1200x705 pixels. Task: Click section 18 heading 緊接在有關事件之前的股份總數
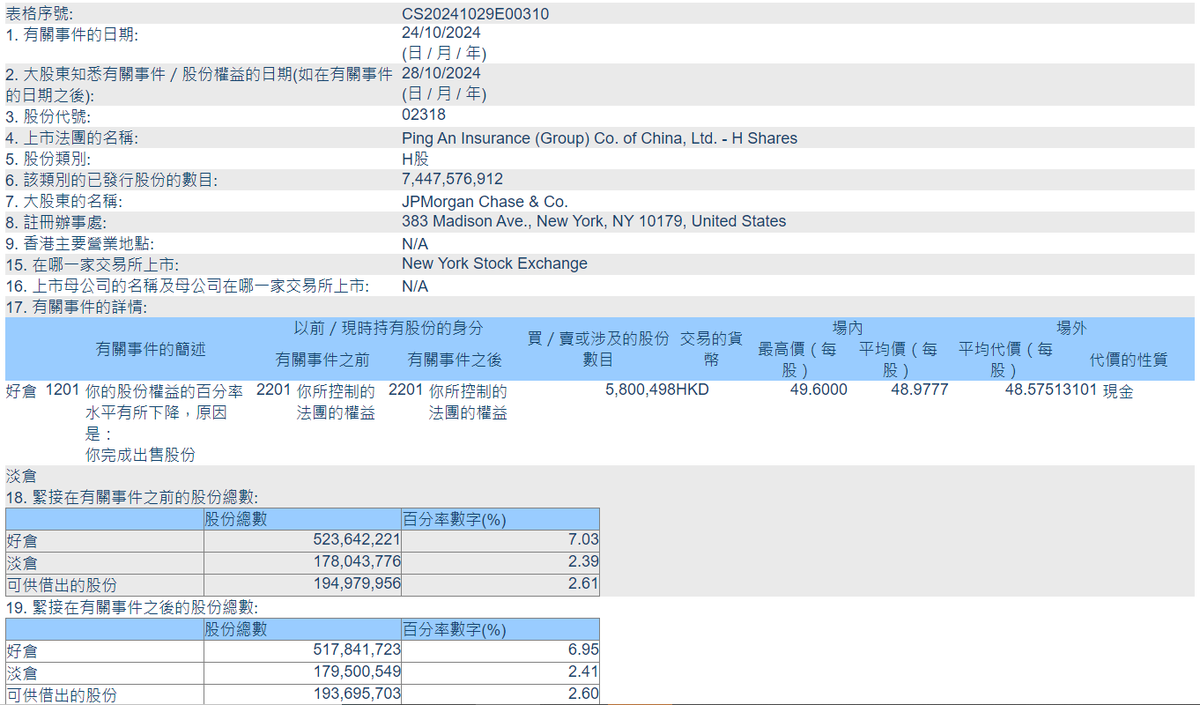(143, 498)
